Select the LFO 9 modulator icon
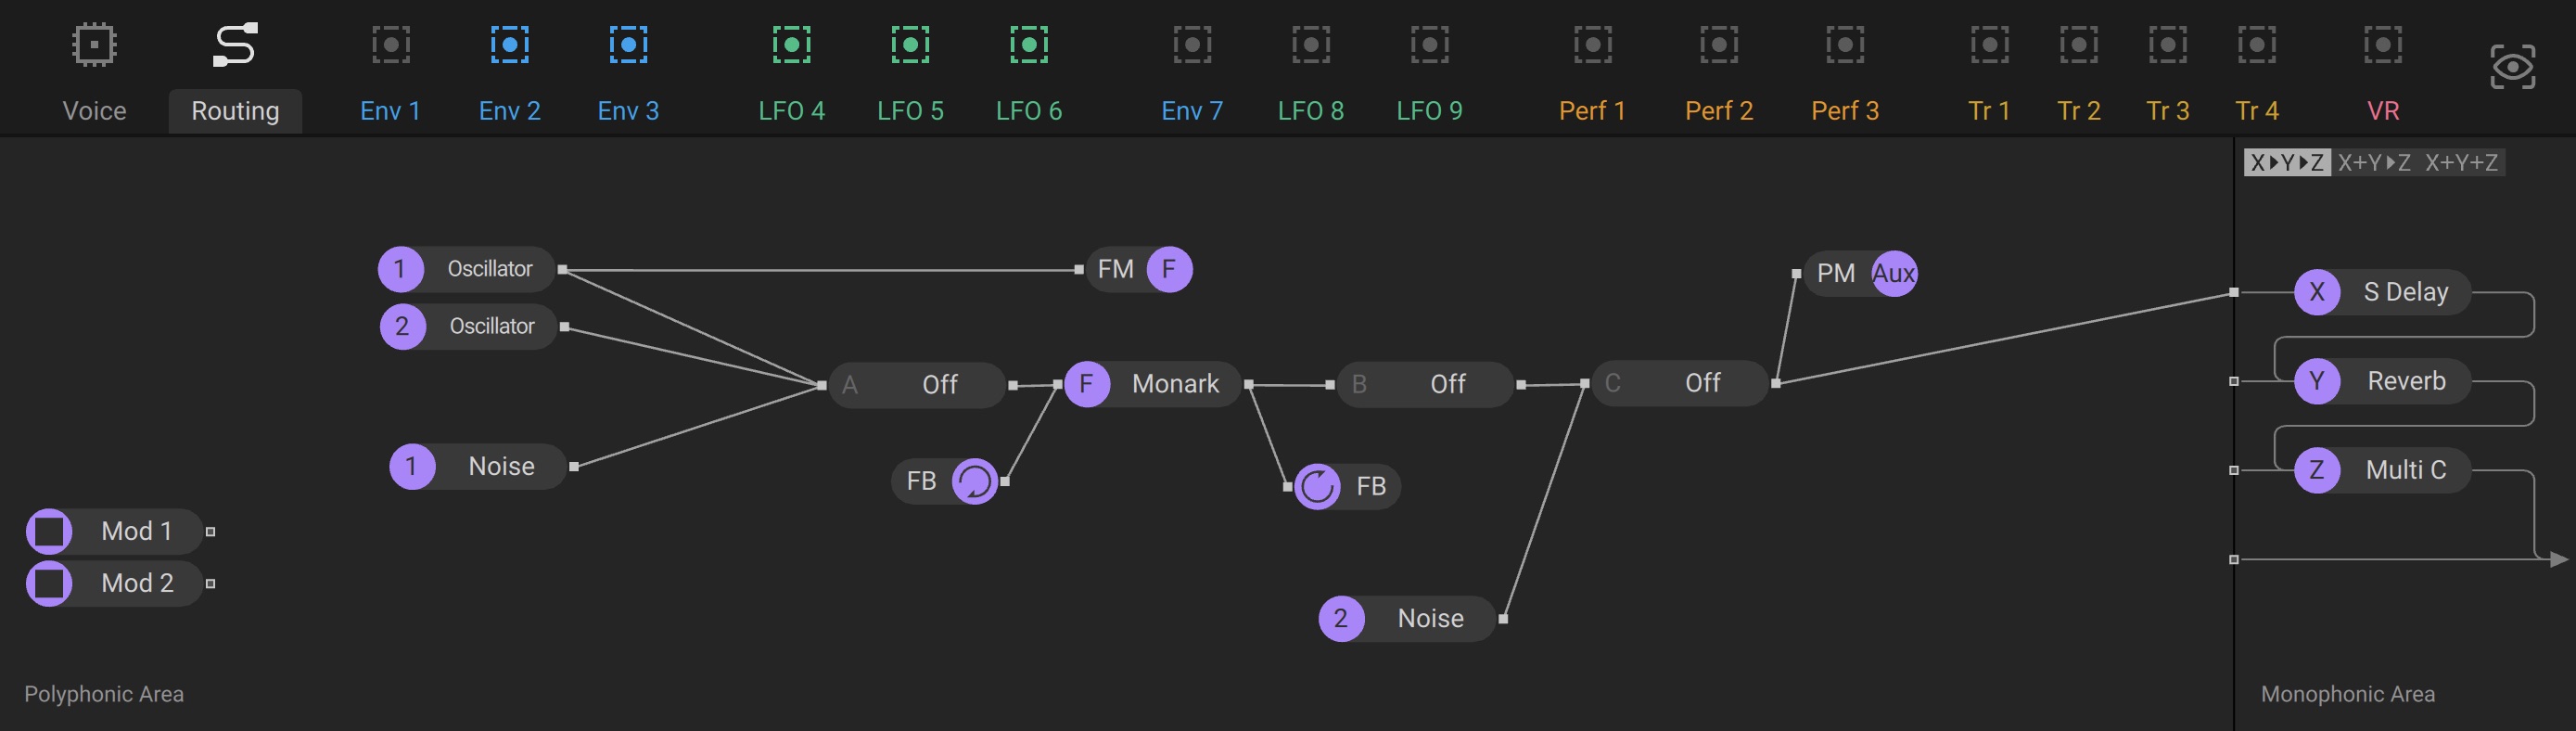2576x731 pixels. 1430,45
